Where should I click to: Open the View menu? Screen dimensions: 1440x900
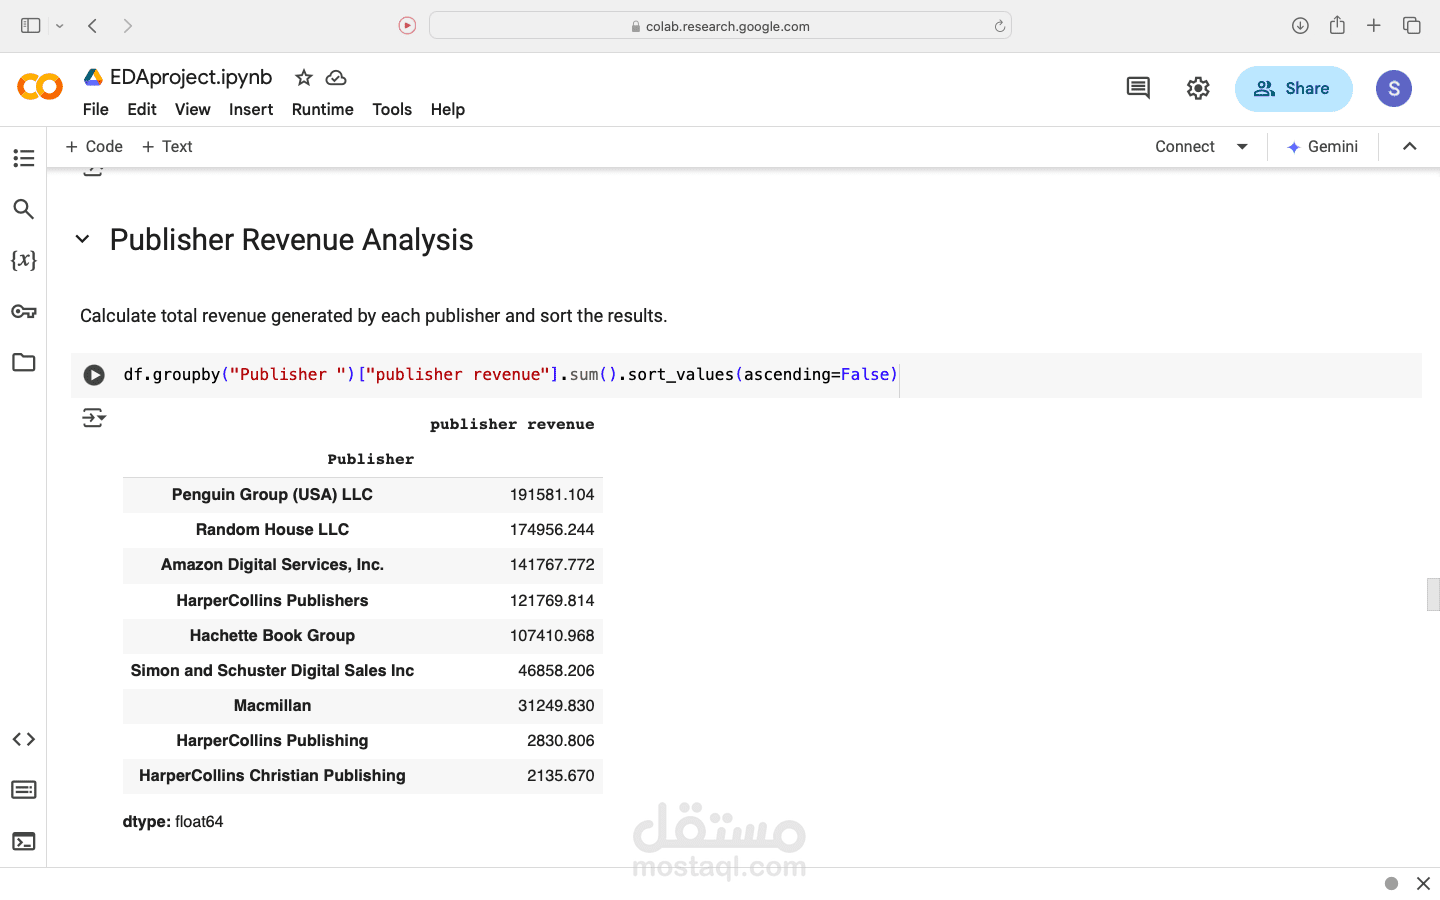pyautogui.click(x=193, y=109)
